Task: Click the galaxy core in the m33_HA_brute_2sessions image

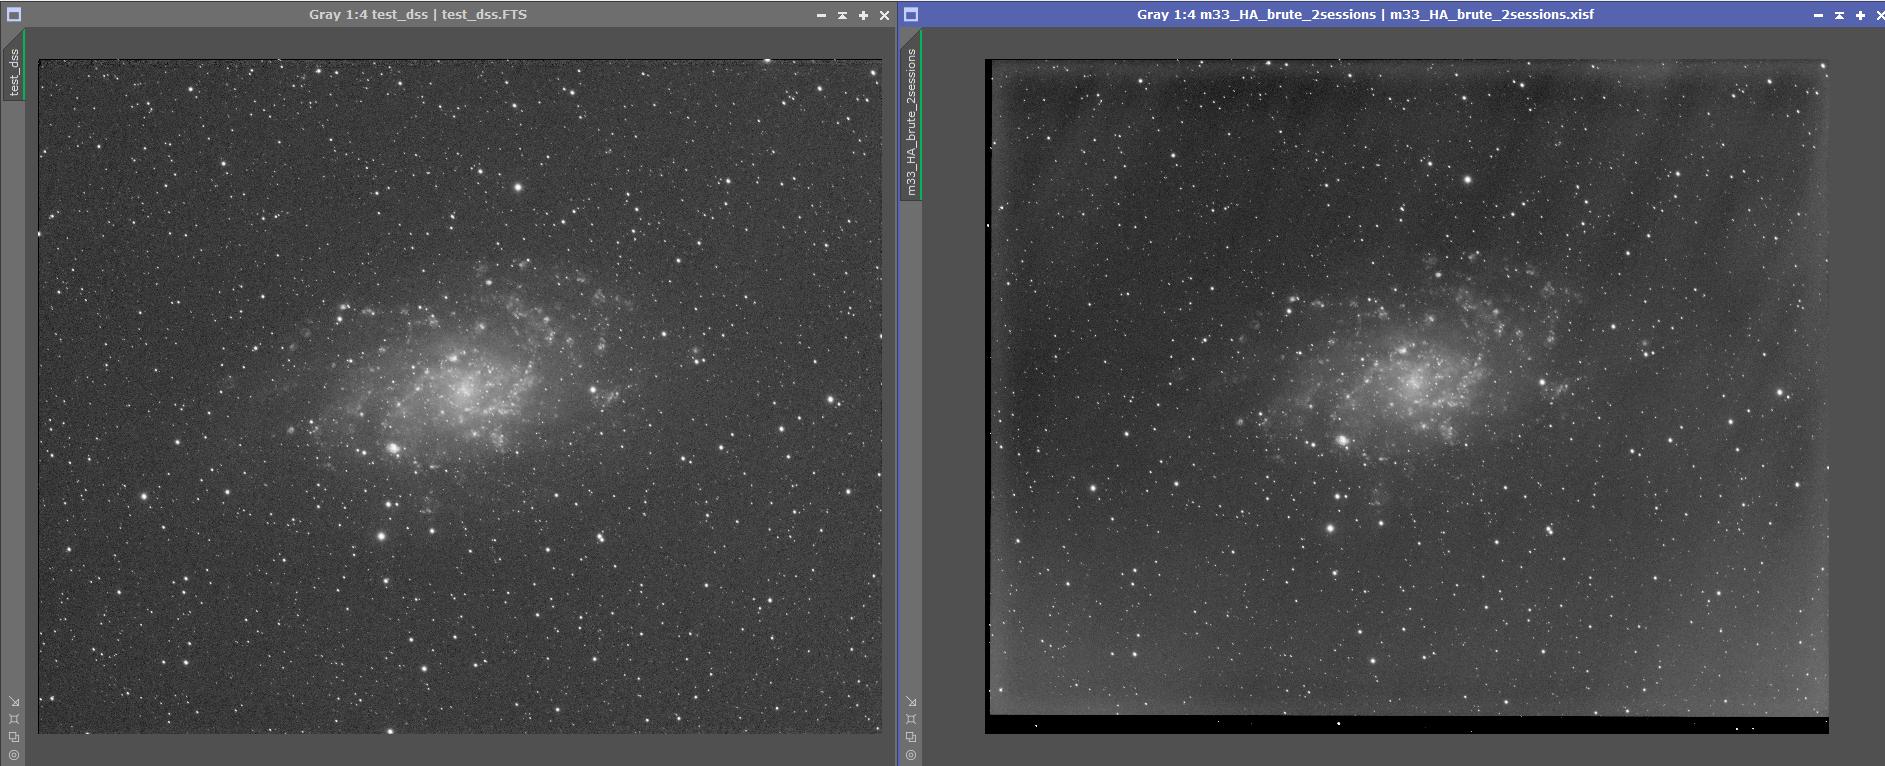Action: 1414,381
